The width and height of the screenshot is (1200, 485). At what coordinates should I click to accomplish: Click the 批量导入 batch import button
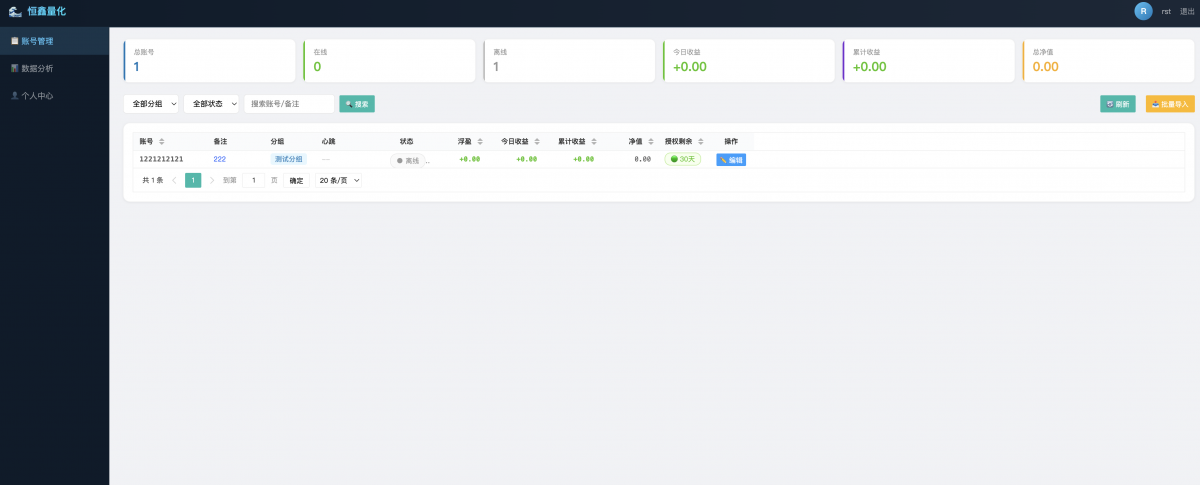[x=1170, y=104]
